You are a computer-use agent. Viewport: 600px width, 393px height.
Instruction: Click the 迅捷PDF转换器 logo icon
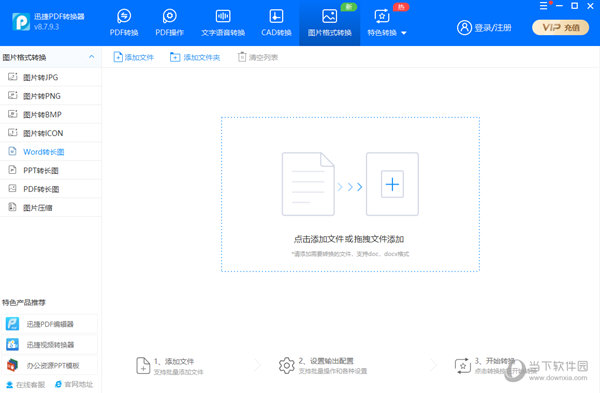[x=21, y=22]
